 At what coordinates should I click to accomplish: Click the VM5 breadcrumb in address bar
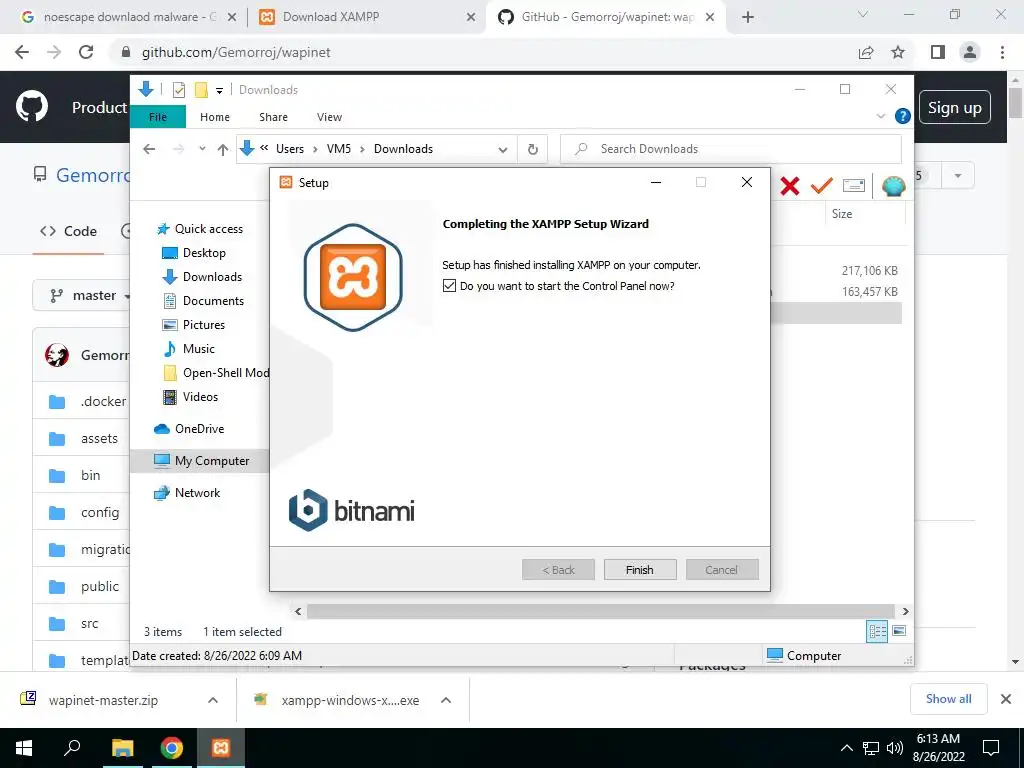(339, 149)
